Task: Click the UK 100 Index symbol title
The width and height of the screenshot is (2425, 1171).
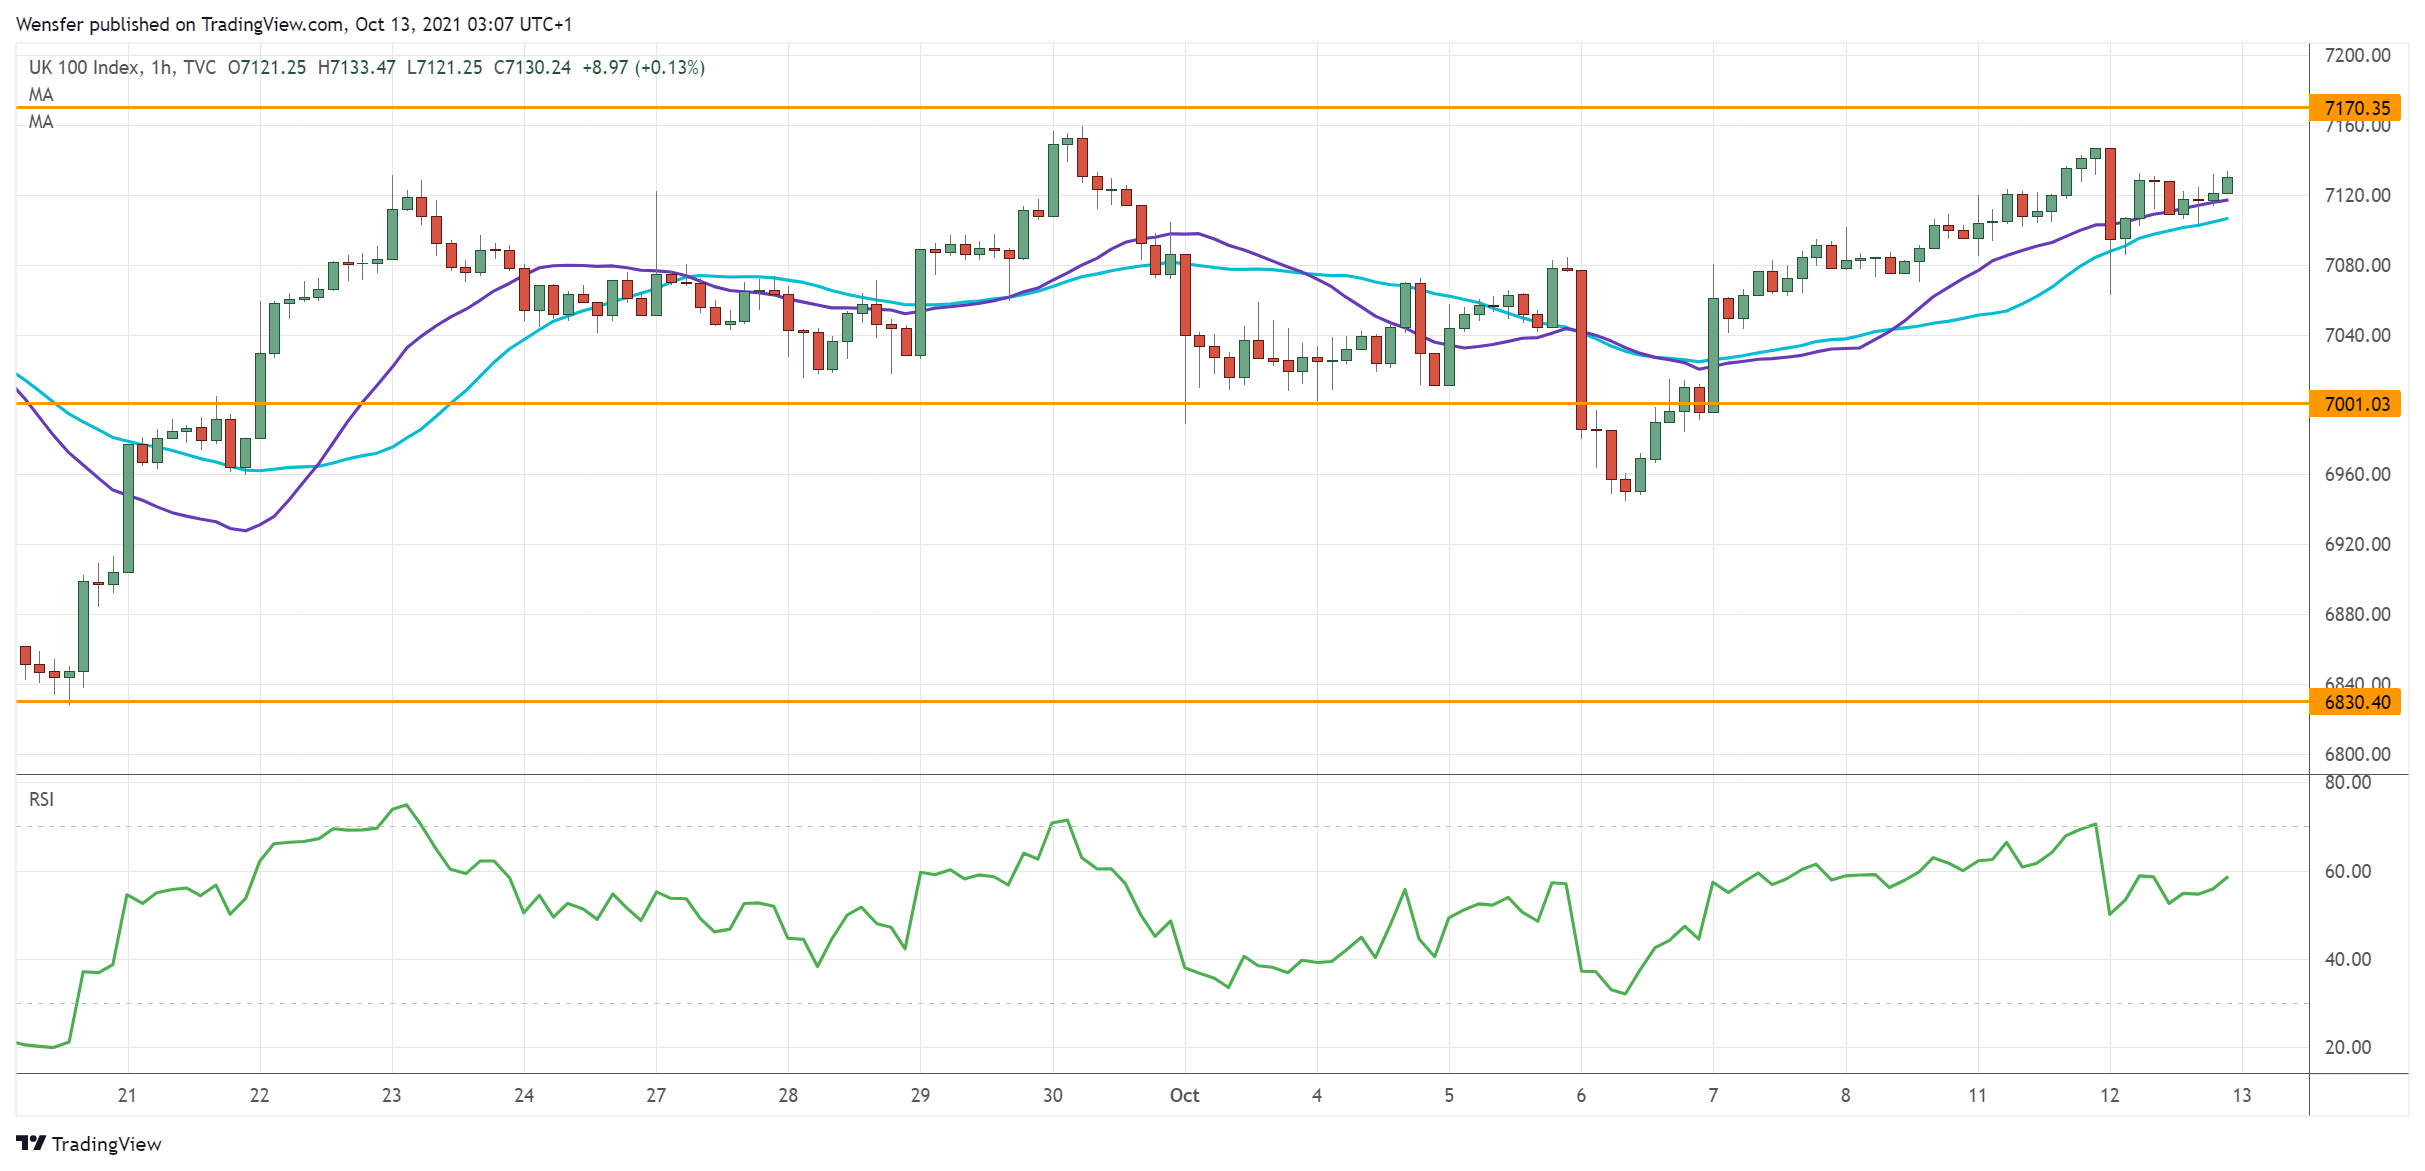Action: tap(84, 67)
